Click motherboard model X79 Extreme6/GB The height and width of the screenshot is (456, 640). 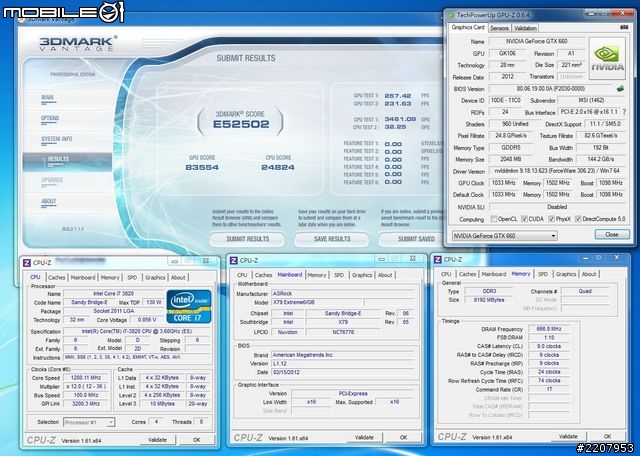pos(317,303)
